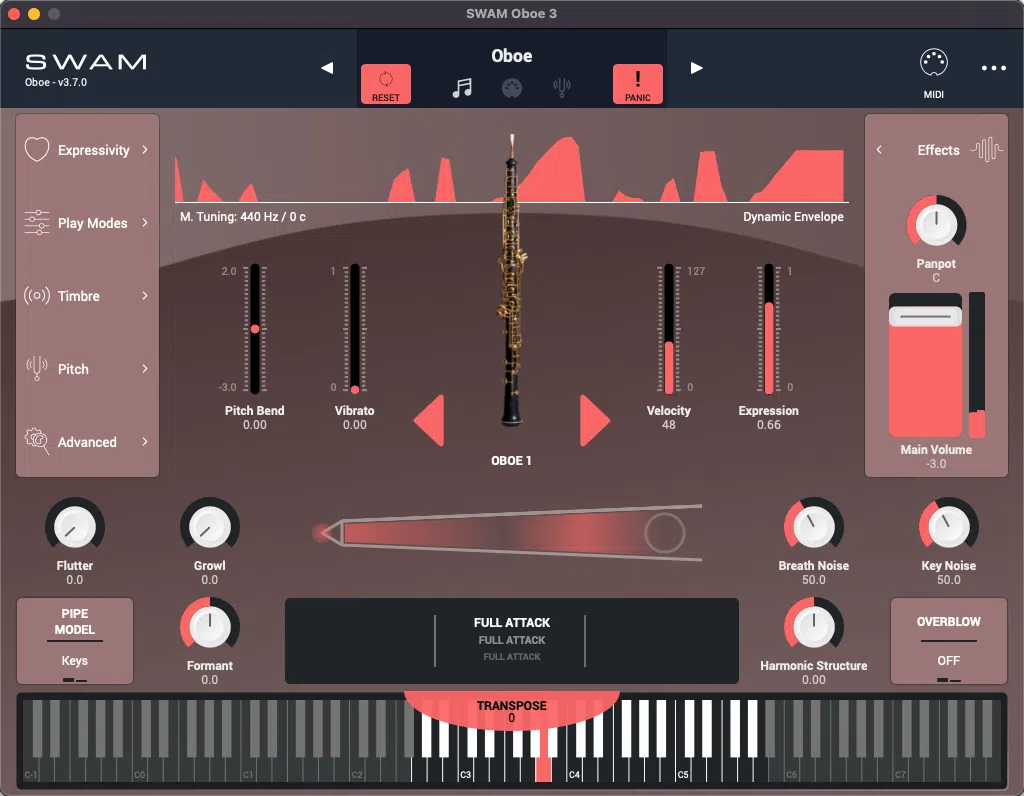
Task: Open the Pitch panel icon
Action: pos(37,368)
